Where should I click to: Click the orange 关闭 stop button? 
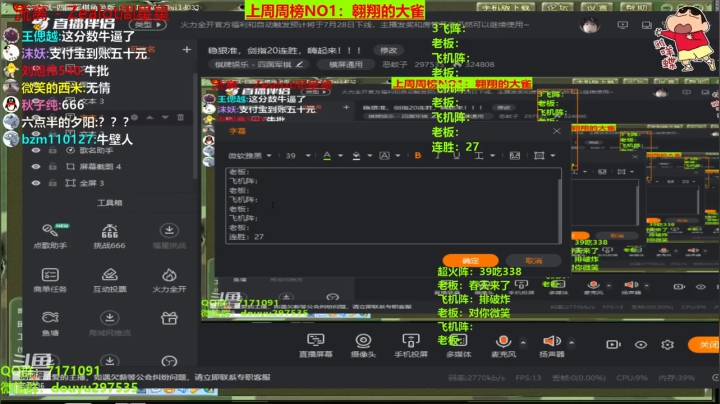[704, 344]
